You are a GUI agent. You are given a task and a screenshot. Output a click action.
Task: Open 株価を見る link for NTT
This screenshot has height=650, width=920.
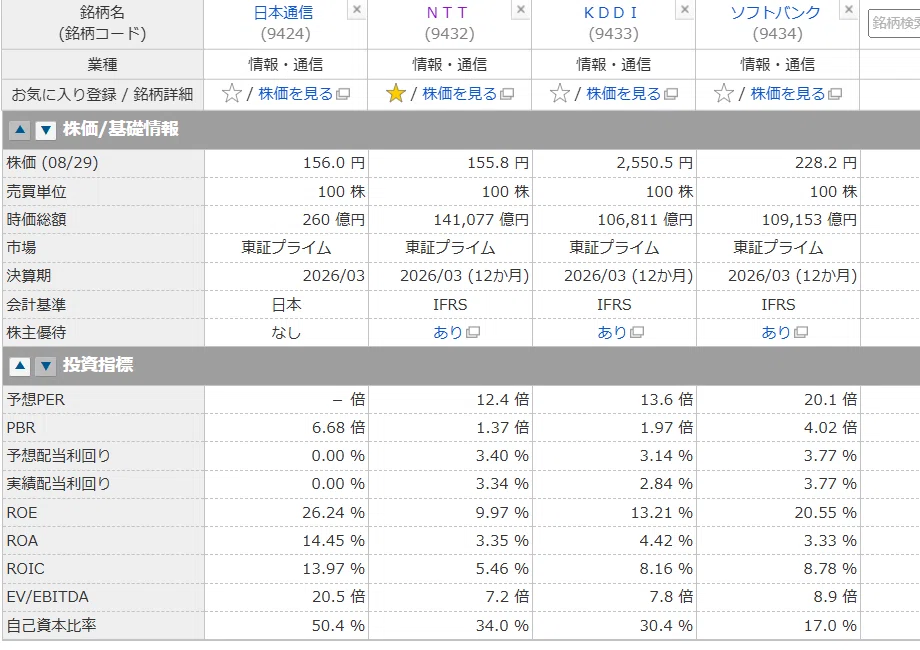click(459, 94)
